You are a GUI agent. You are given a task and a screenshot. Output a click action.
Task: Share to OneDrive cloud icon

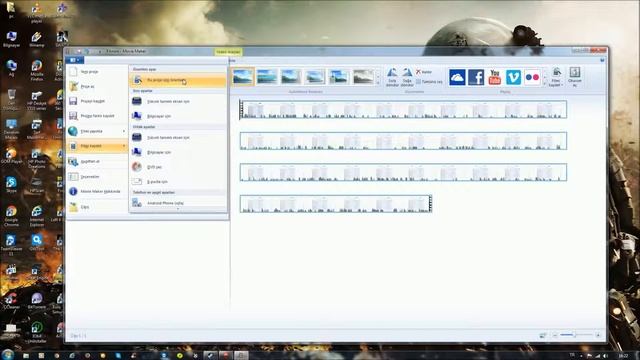tap(457, 77)
